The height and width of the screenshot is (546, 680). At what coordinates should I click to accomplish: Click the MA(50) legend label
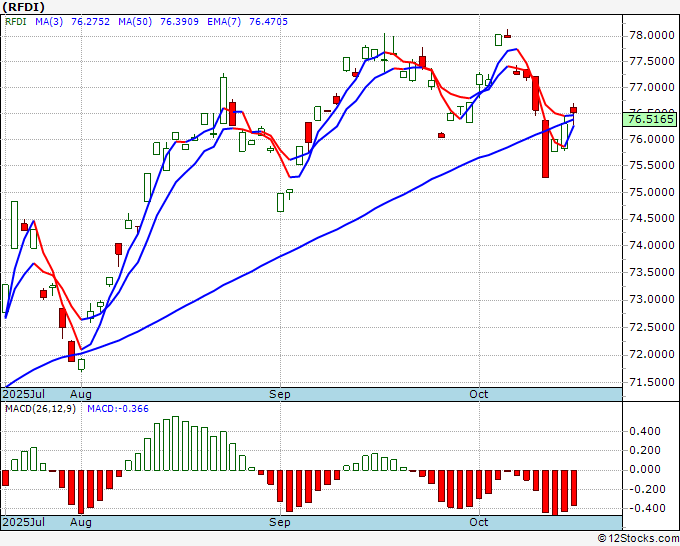click(135, 21)
